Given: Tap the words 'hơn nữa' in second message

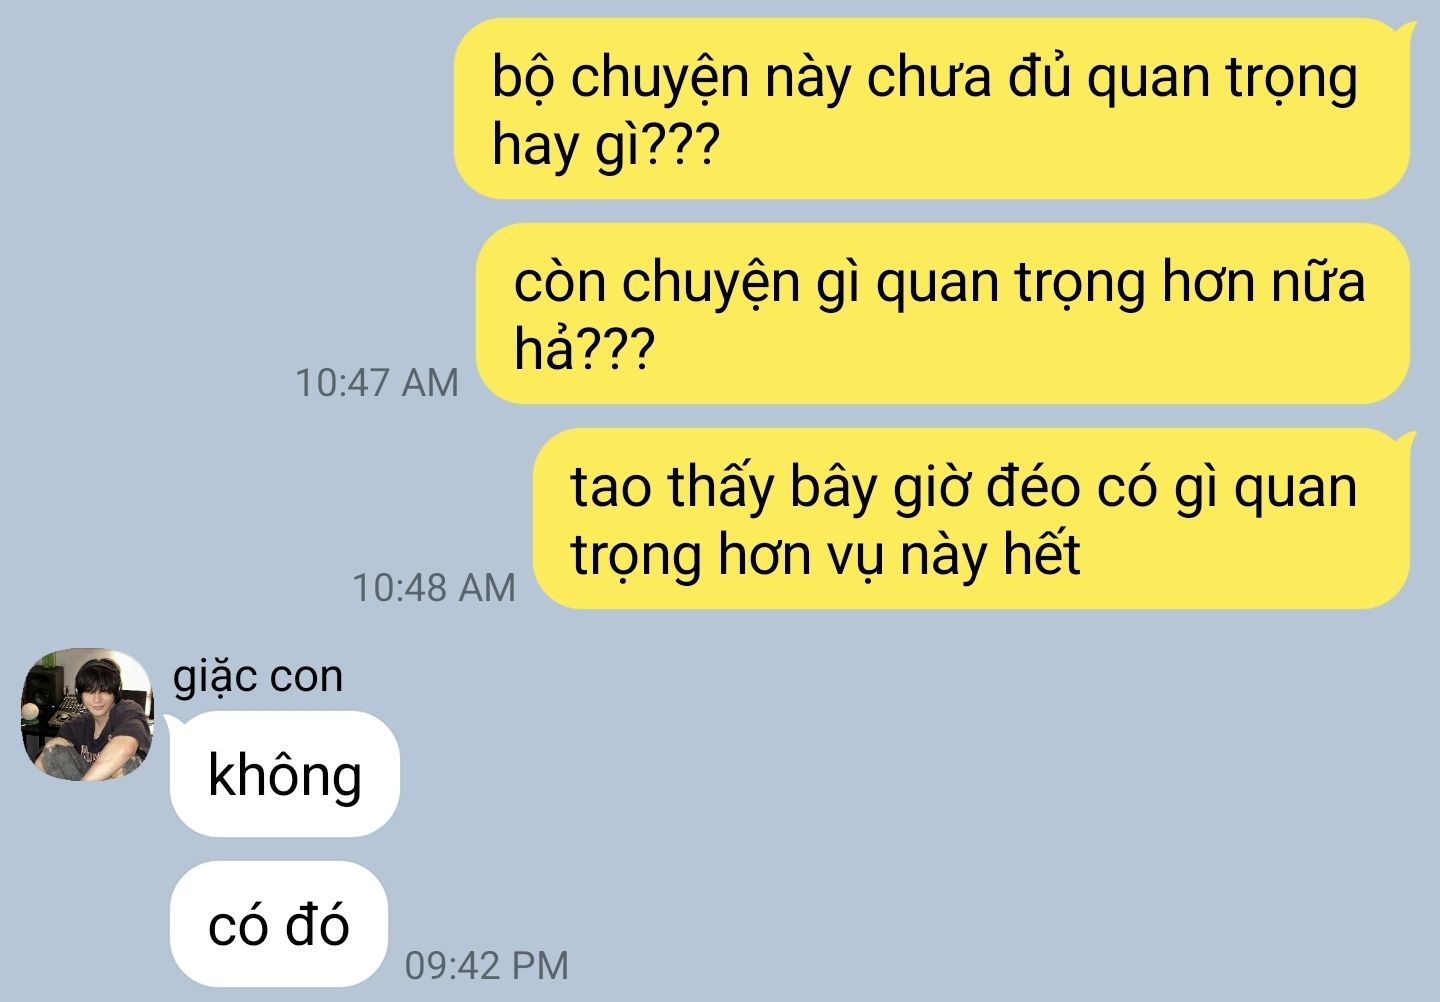Looking at the screenshot, I should pyautogui.click(x=1263, y=282).
